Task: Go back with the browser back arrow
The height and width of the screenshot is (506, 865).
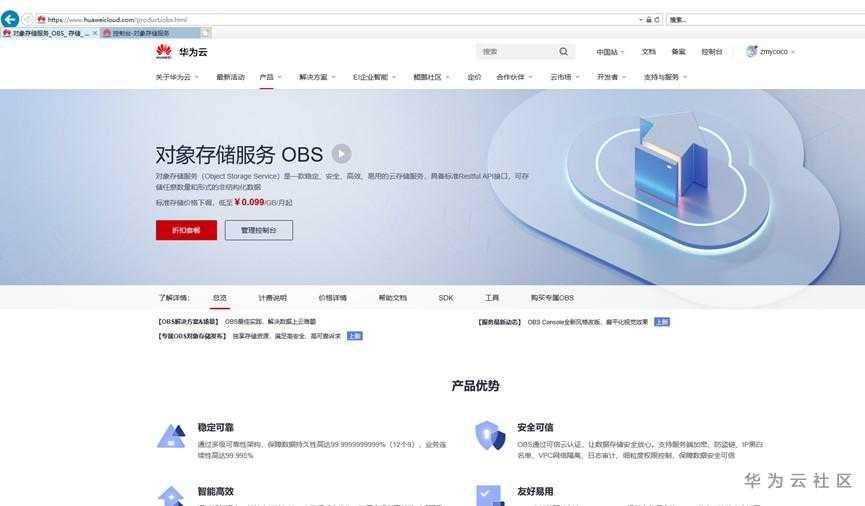Action: click(x=9, y=19)
